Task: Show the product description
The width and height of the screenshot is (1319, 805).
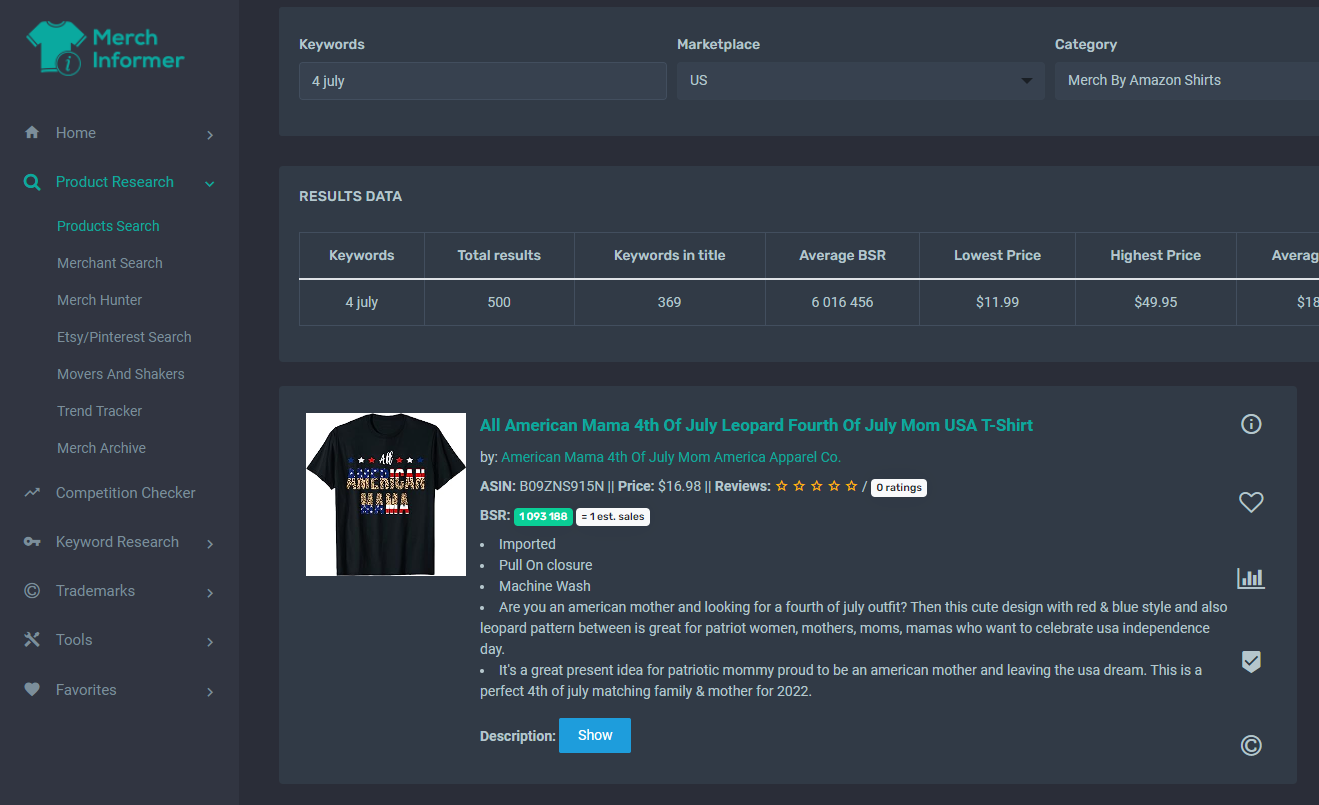Action: click(x=594, y=735)
